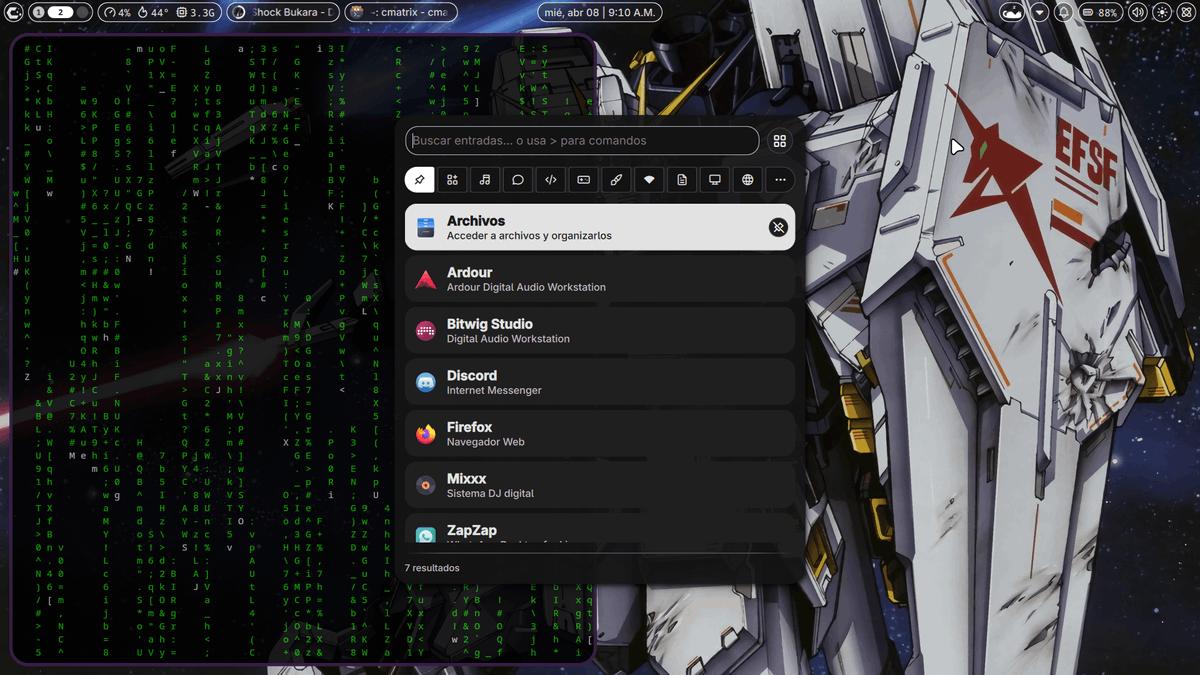Select the music notes audio category

pos(485,180)
